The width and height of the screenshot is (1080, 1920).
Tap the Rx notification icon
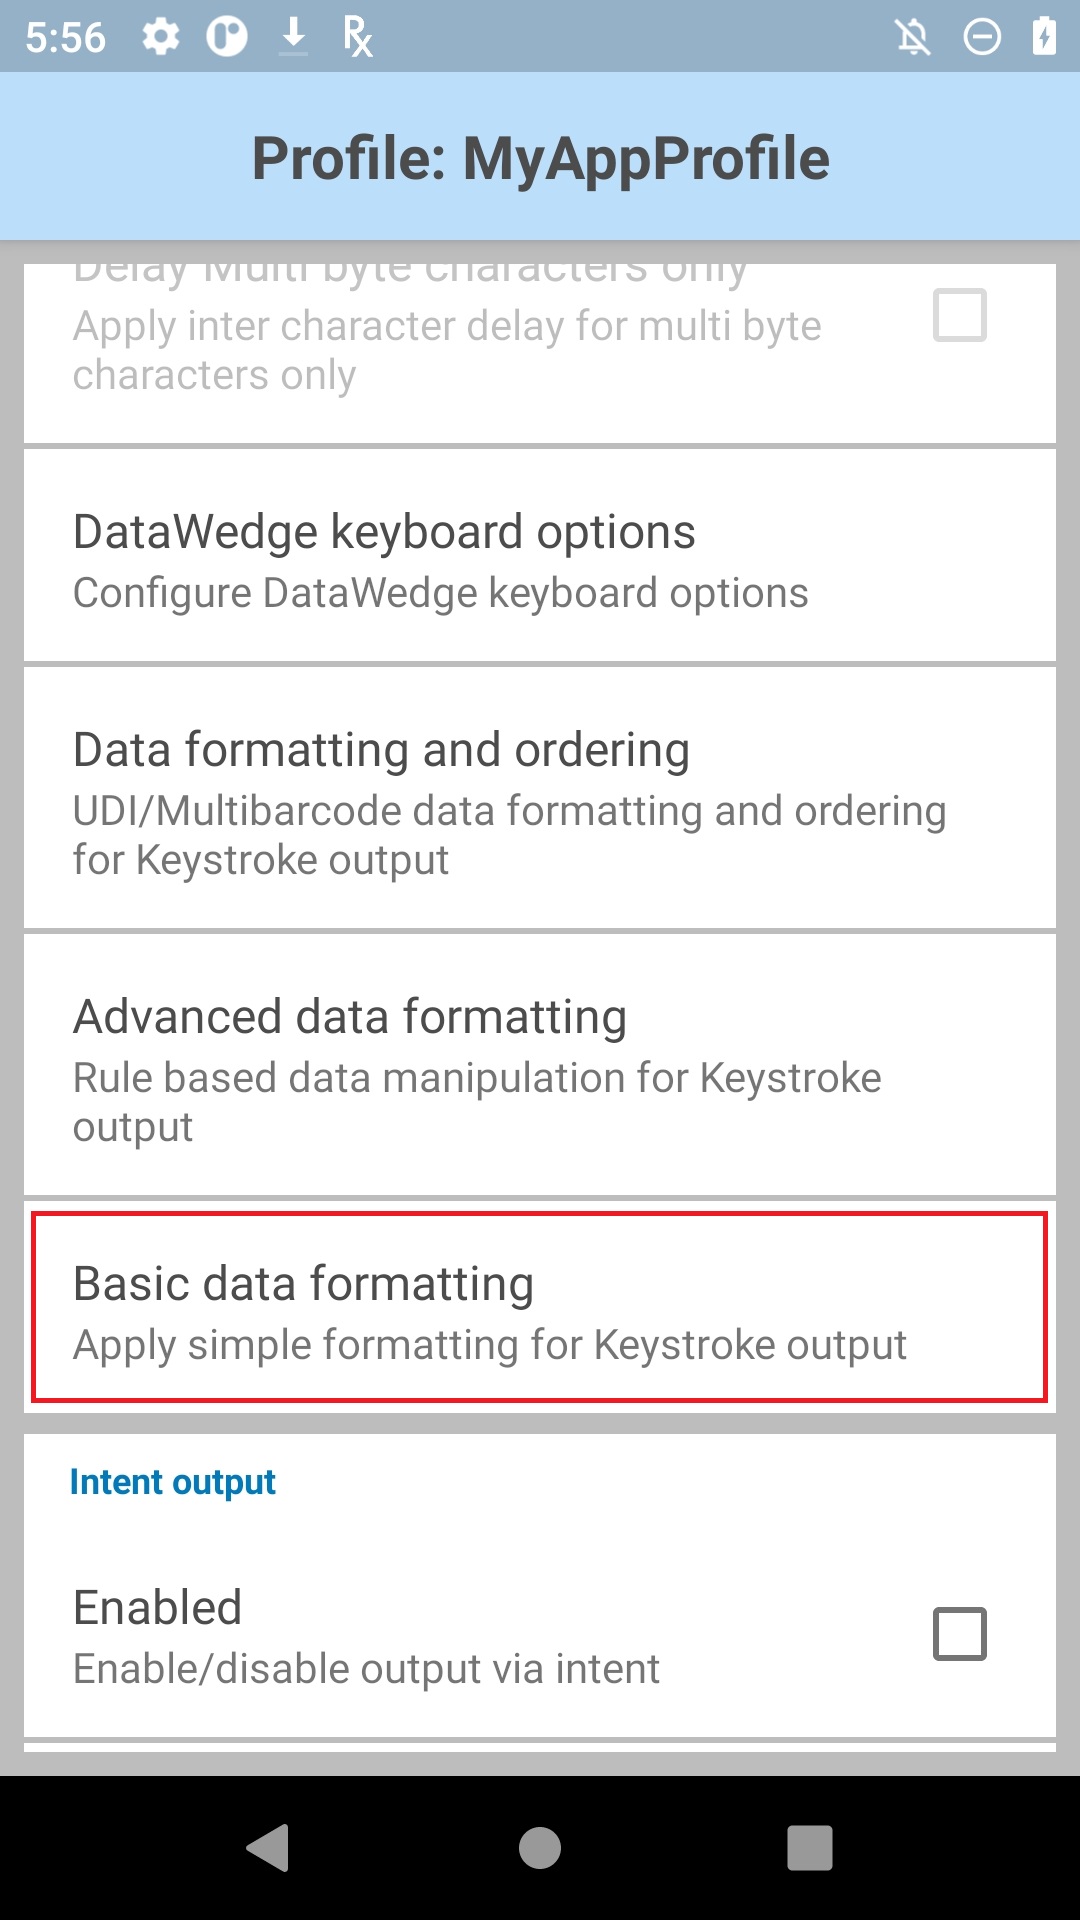click(357, 37)
